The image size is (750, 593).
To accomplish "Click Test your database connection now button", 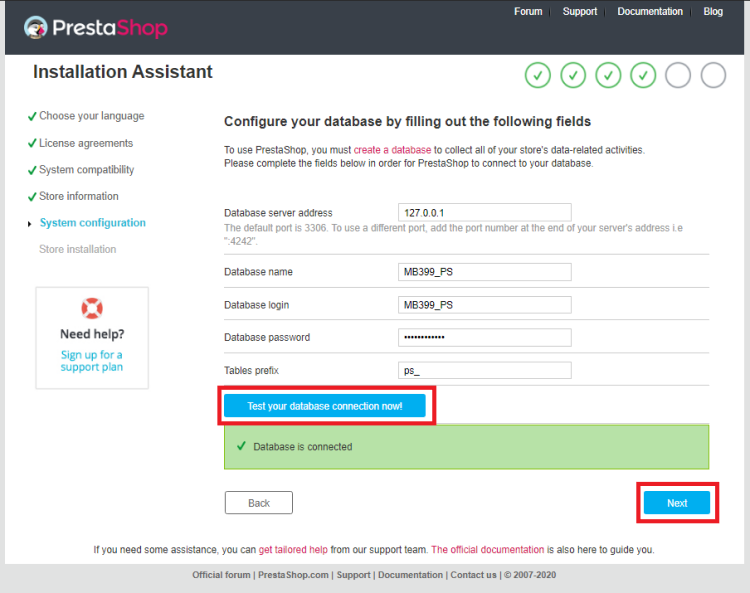I will pos(325,406).
